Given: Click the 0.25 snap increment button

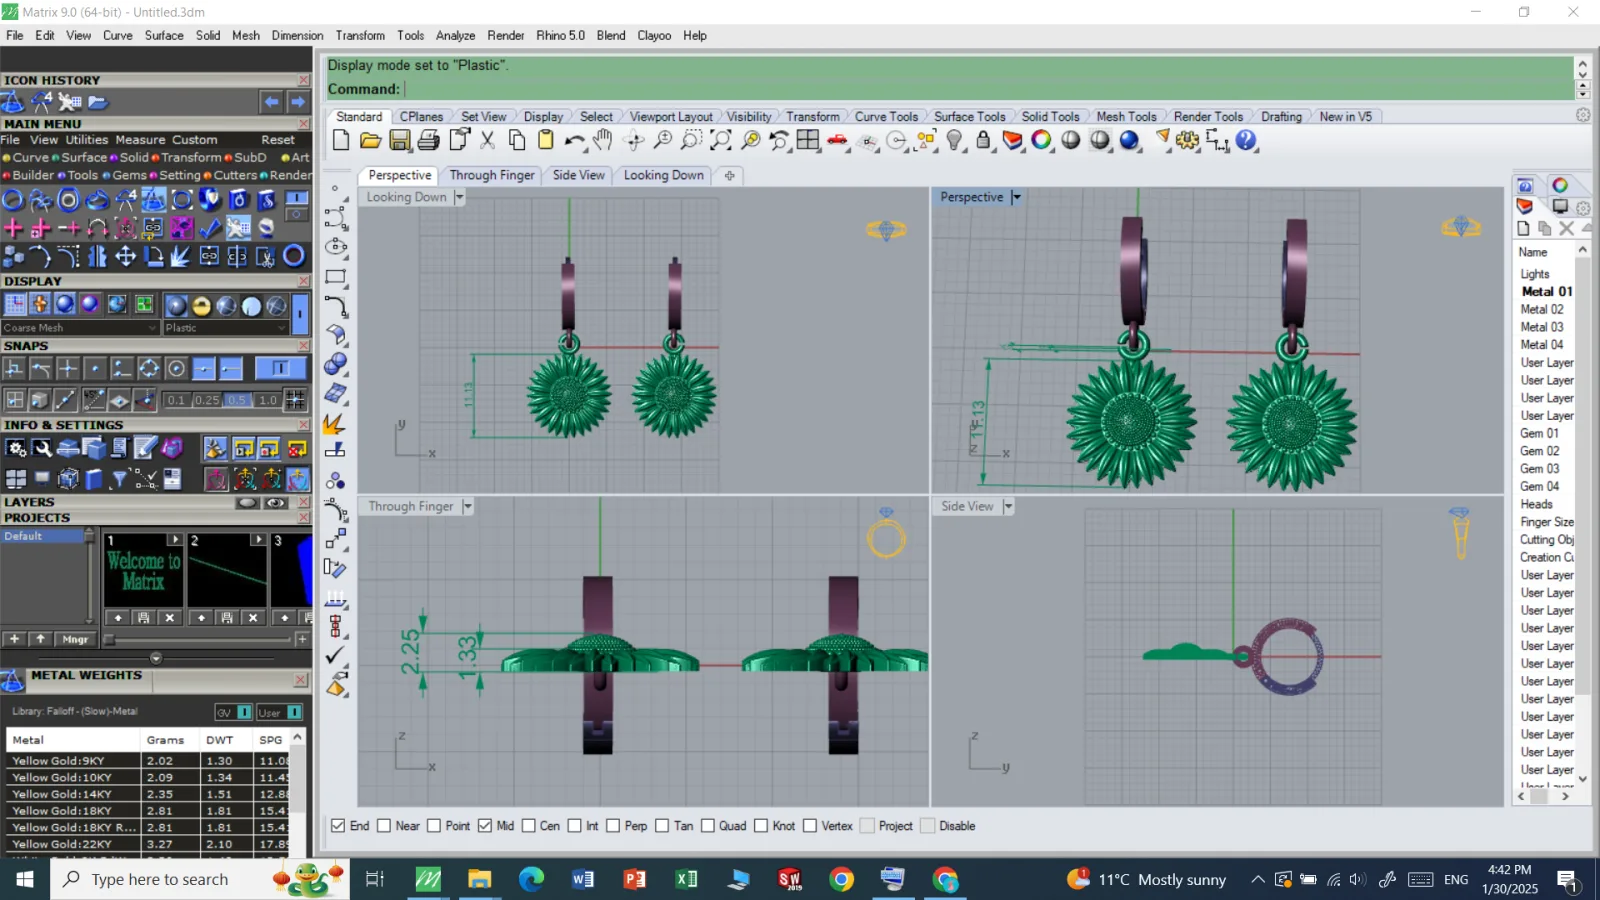Looking at the screenshot, I should pos(207,400).
